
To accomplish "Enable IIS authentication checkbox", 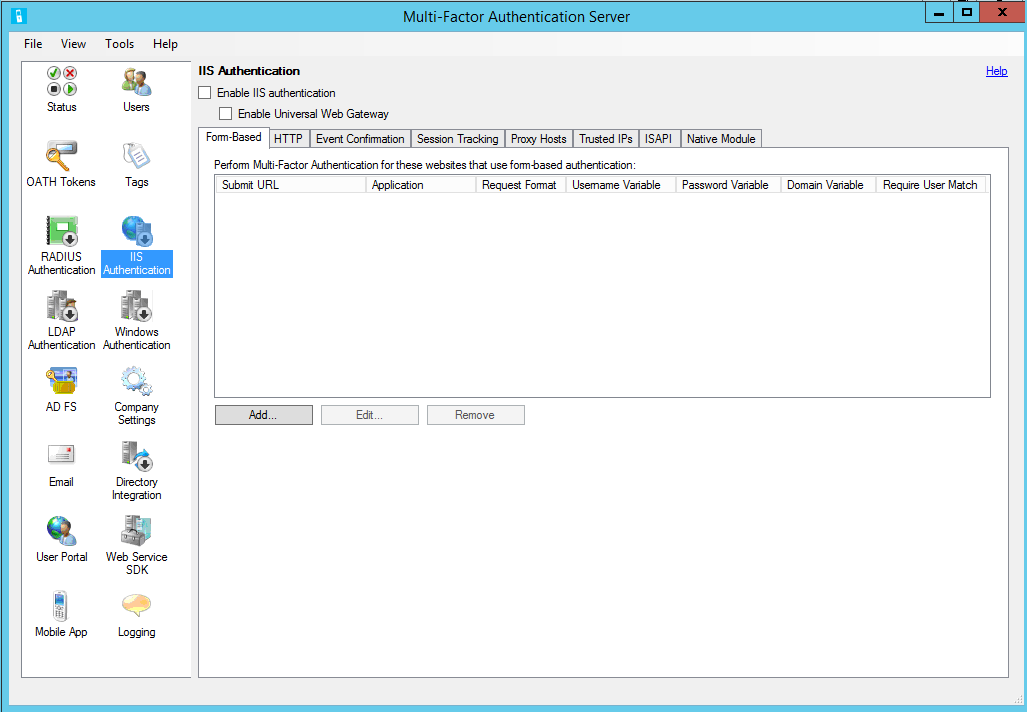I will tap(205, 93).
